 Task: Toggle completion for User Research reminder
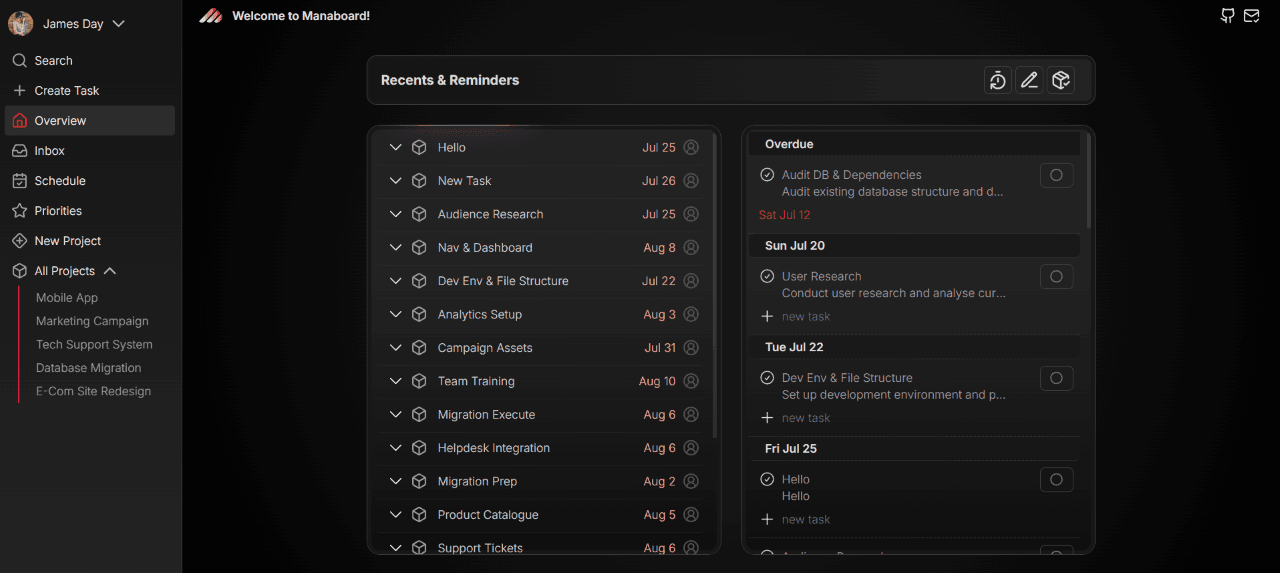pyautogui.click(x=1056, y=277)
